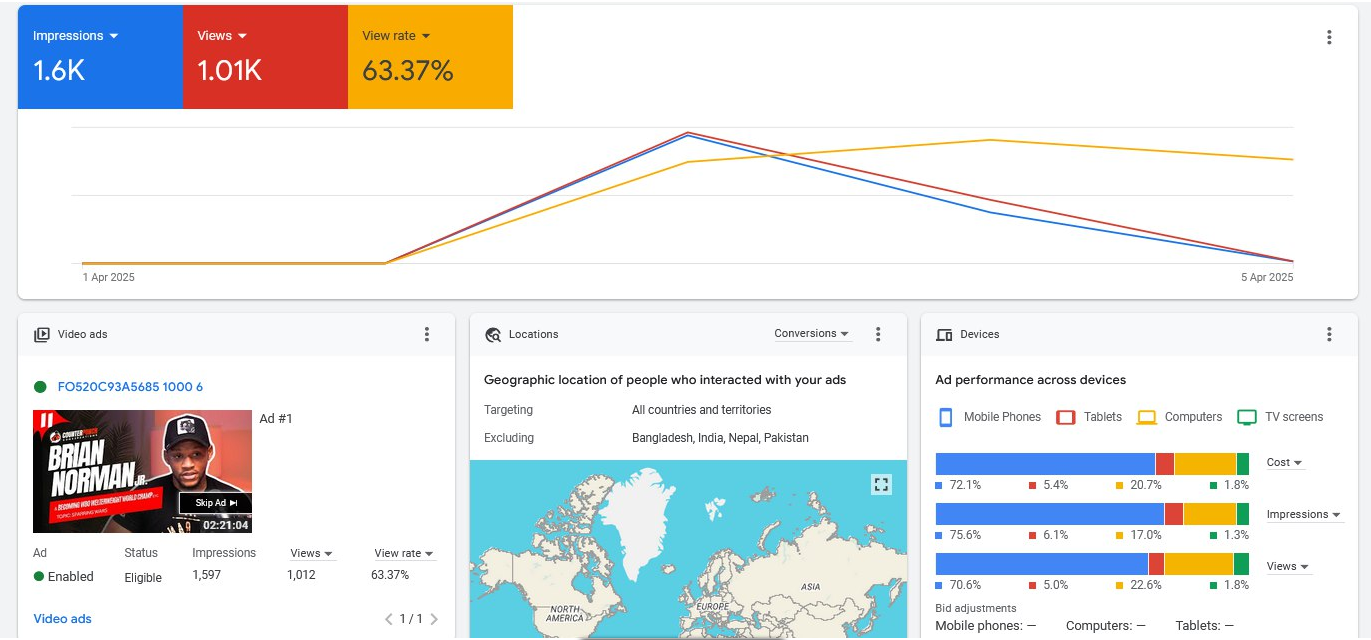
Task: Click the Mobile Phones legend icon
Action: 946,418
